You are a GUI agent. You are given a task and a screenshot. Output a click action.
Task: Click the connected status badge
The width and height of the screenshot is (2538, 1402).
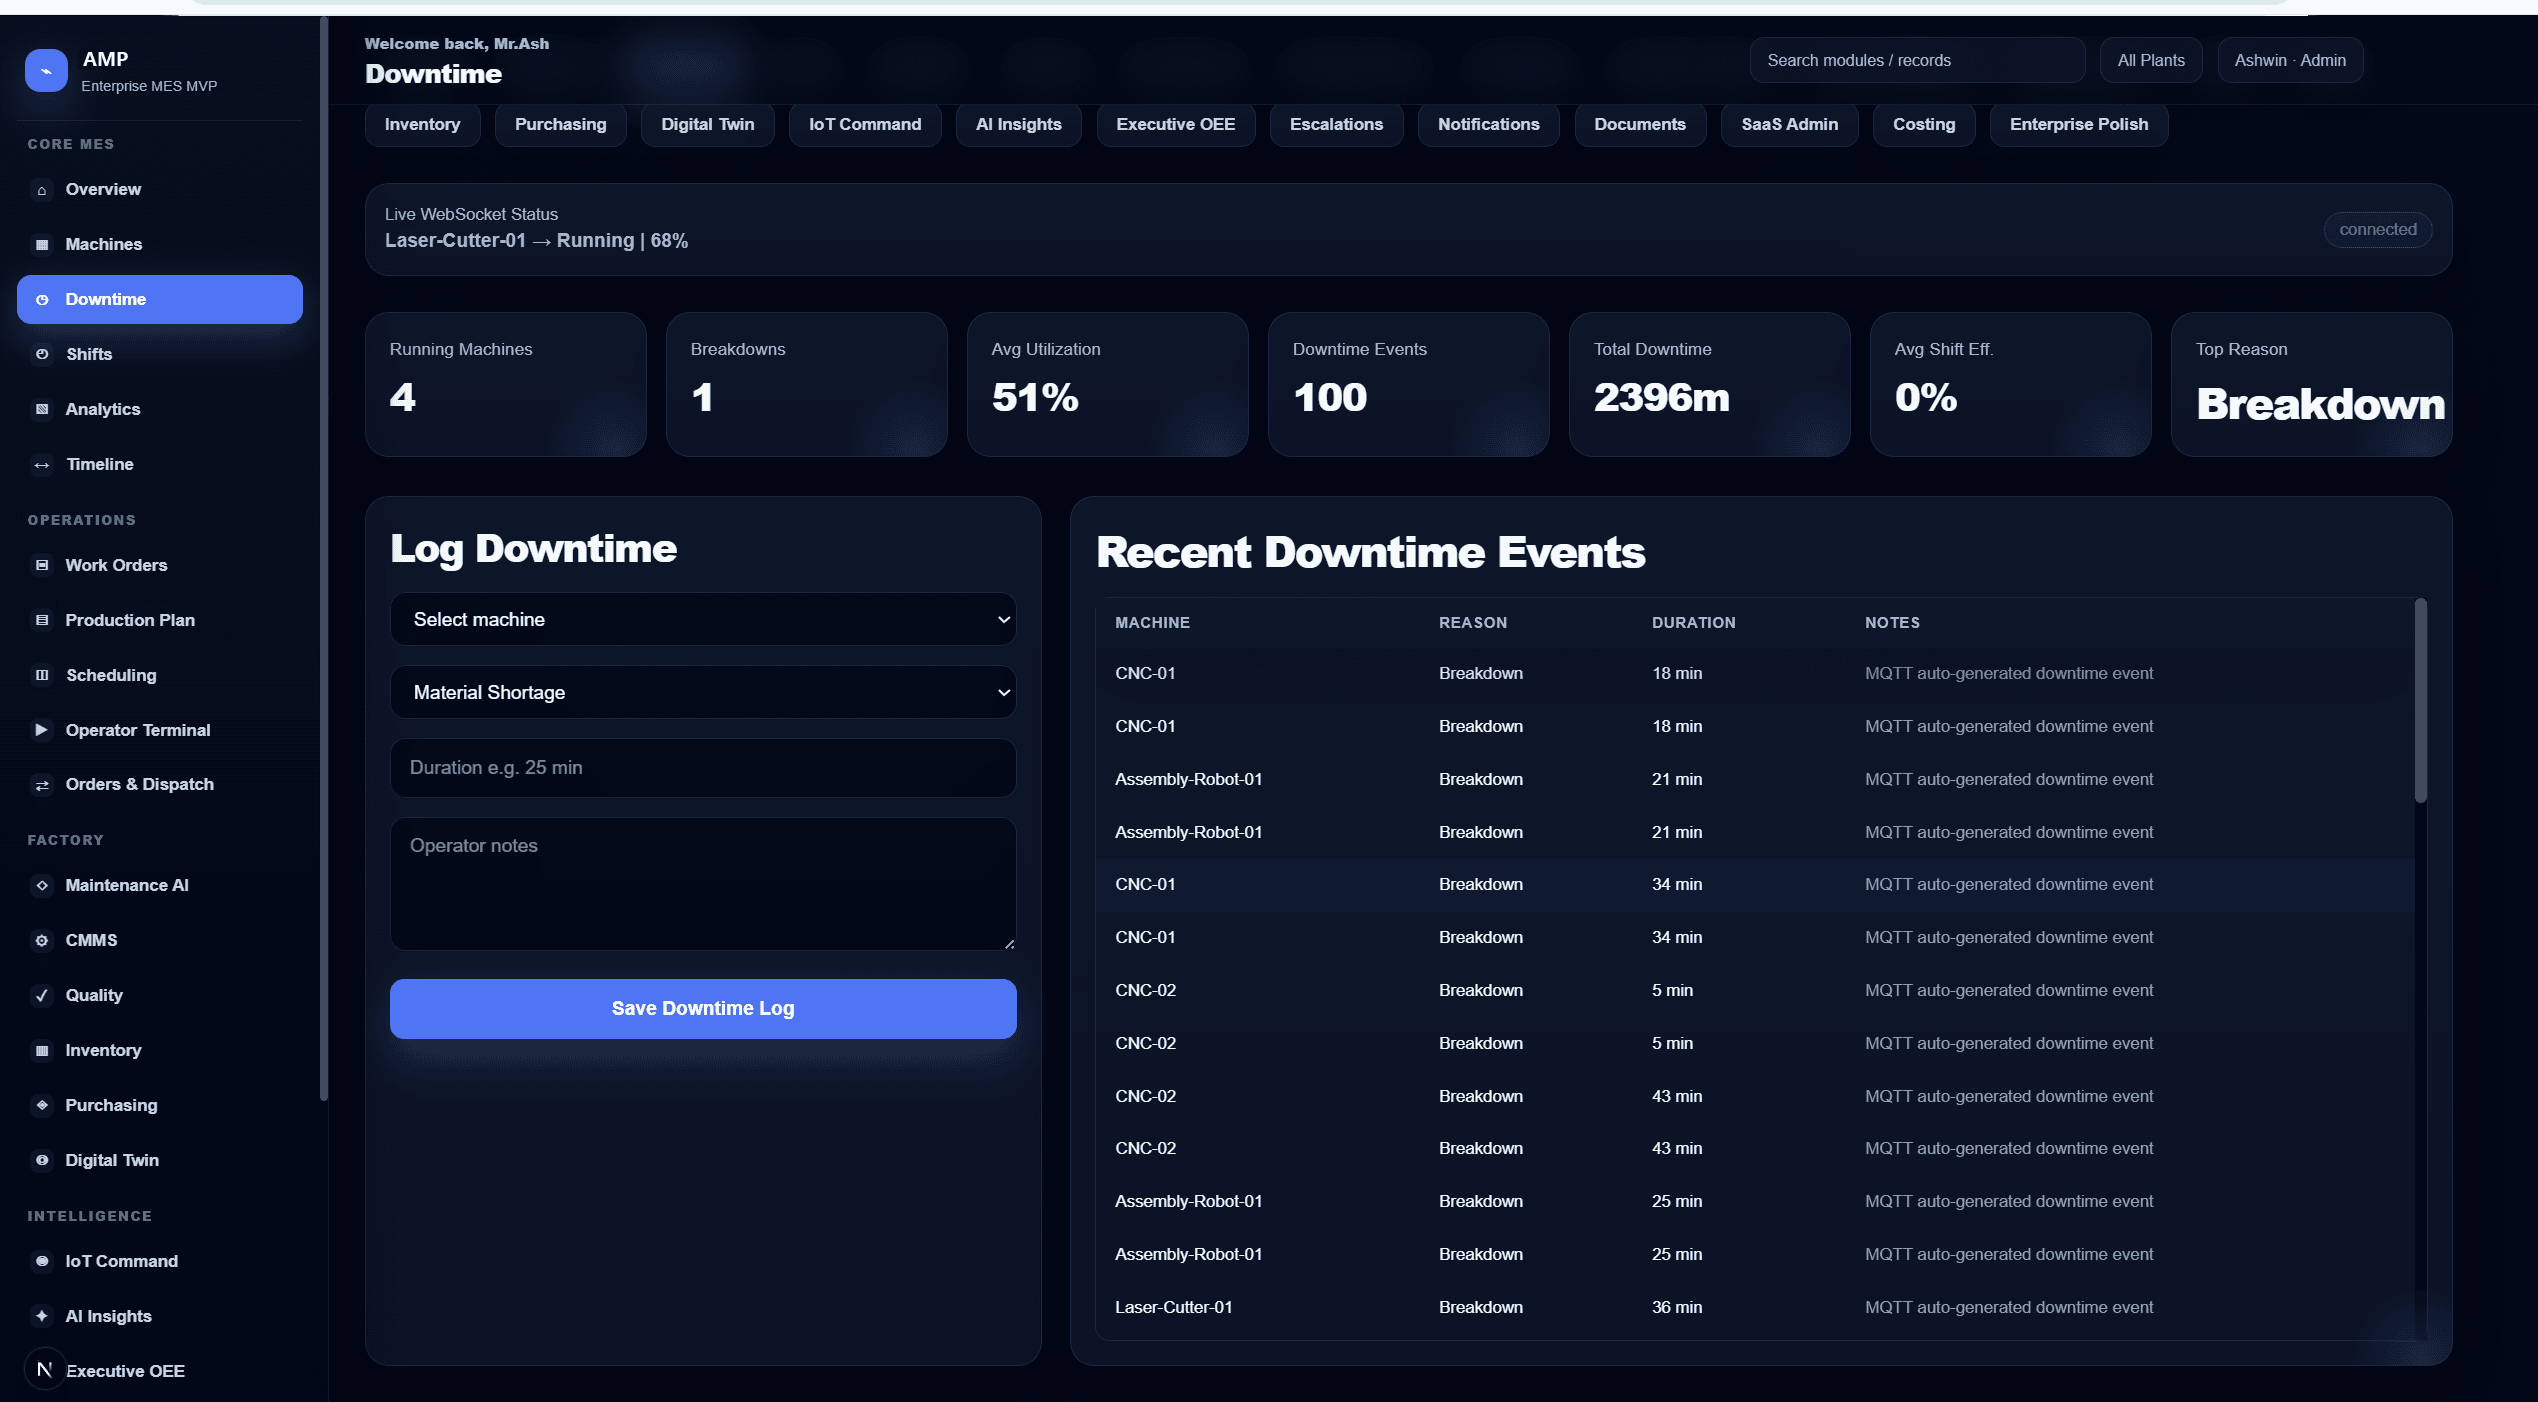point(2378,230)
